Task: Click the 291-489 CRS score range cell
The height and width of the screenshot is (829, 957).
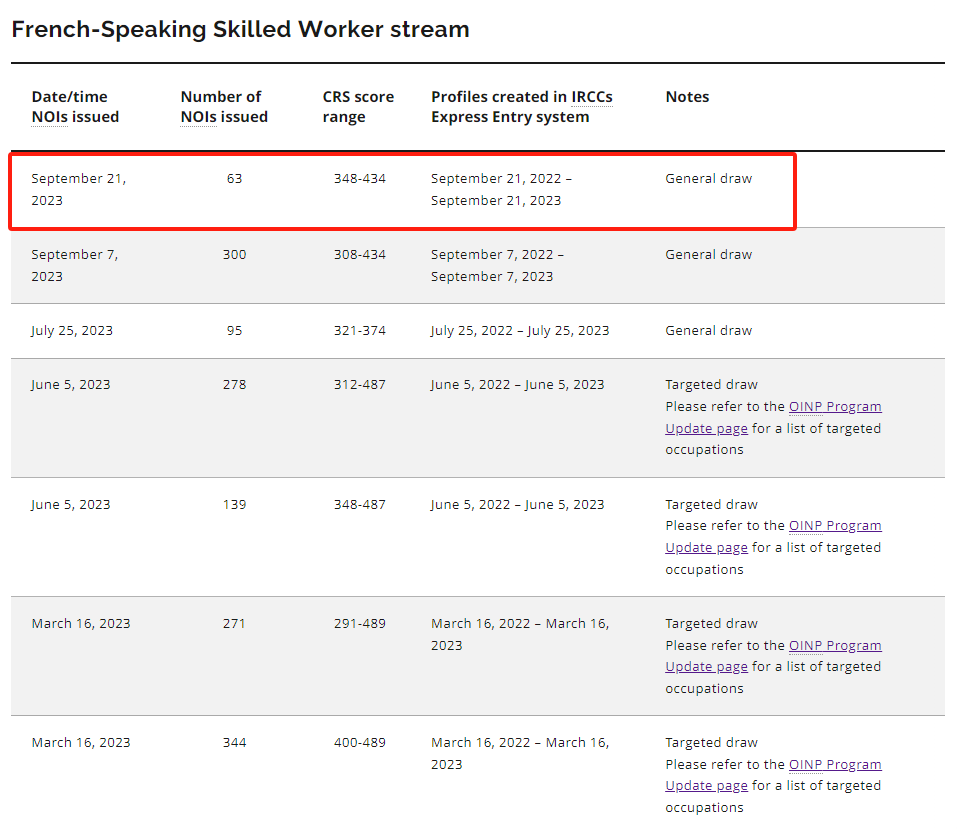Action: point(359,624)
